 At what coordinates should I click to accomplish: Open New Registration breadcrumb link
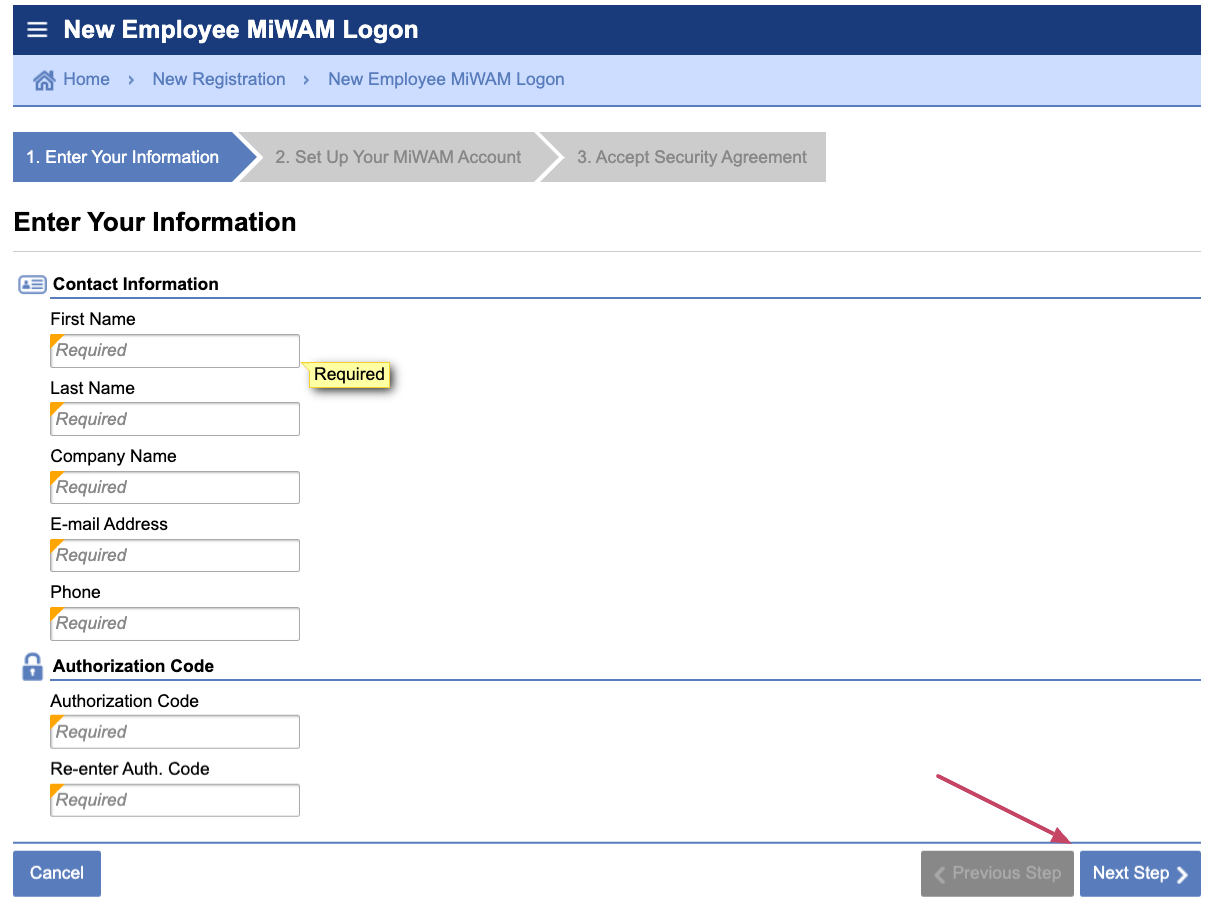[x=219, y=79]
